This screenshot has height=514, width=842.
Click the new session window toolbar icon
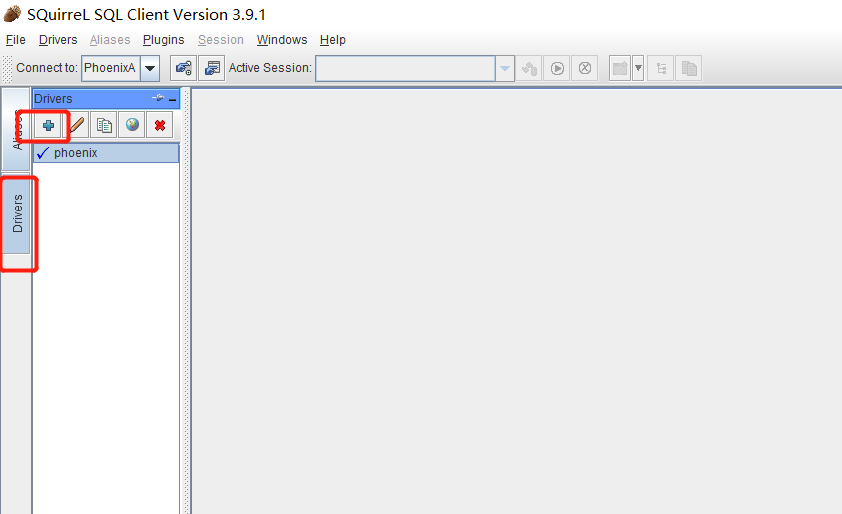point(620,68)
